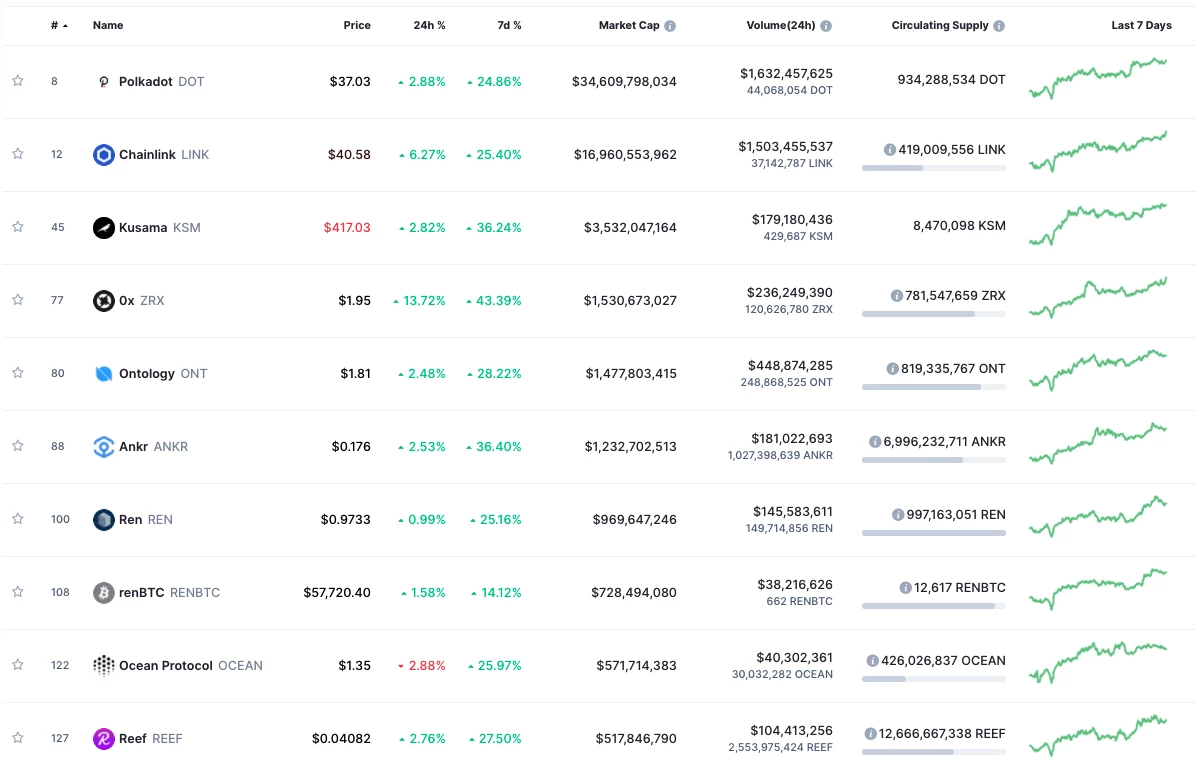Sort by the Name column header
Screen dimensions: 1196x773
(x=108, y=25)
